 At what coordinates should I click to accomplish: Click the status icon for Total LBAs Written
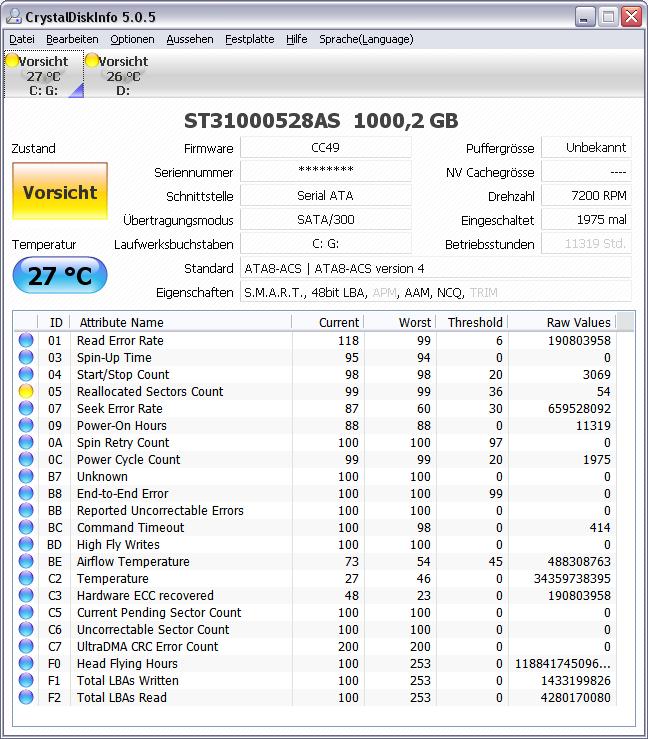26,680
